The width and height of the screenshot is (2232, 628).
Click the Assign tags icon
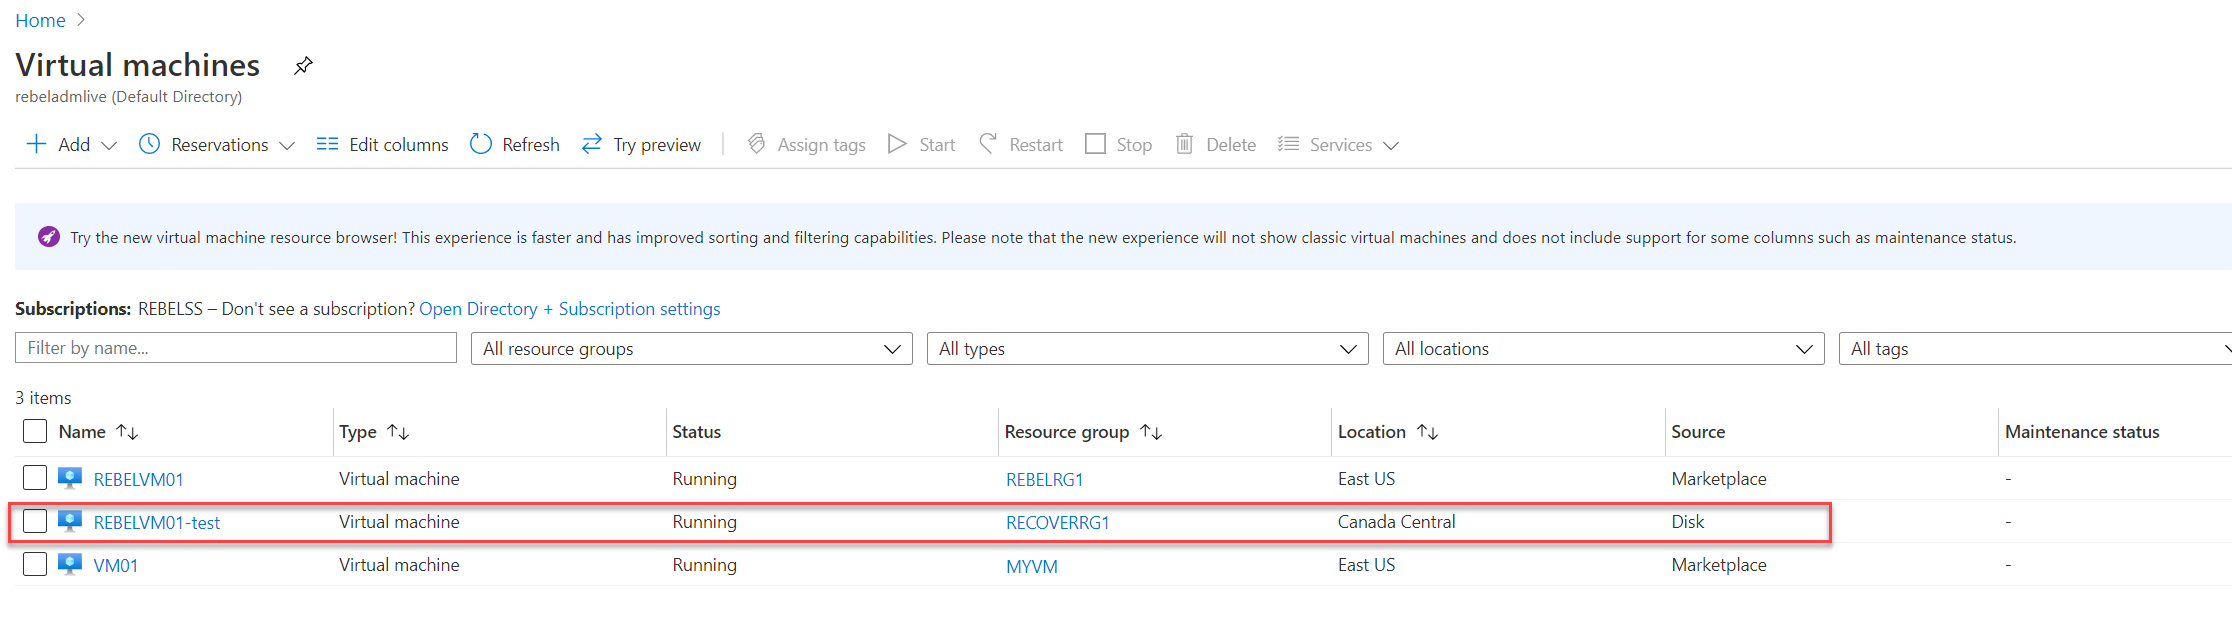click(757, 144)
